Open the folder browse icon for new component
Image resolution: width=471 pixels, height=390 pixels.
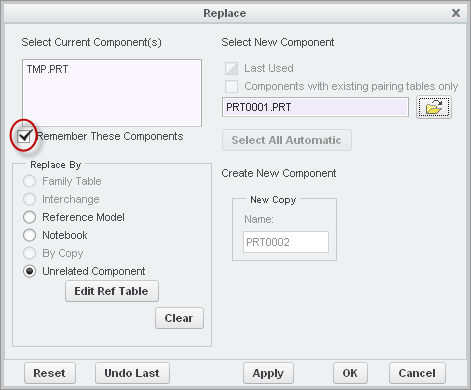click(x=434, y=107)
